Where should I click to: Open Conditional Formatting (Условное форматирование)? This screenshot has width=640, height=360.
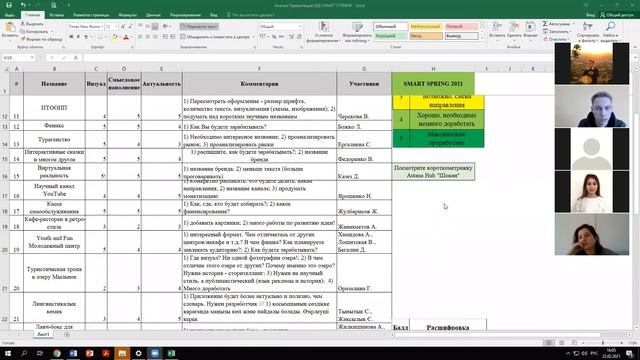pyautogui.click(x=323, y=32)
